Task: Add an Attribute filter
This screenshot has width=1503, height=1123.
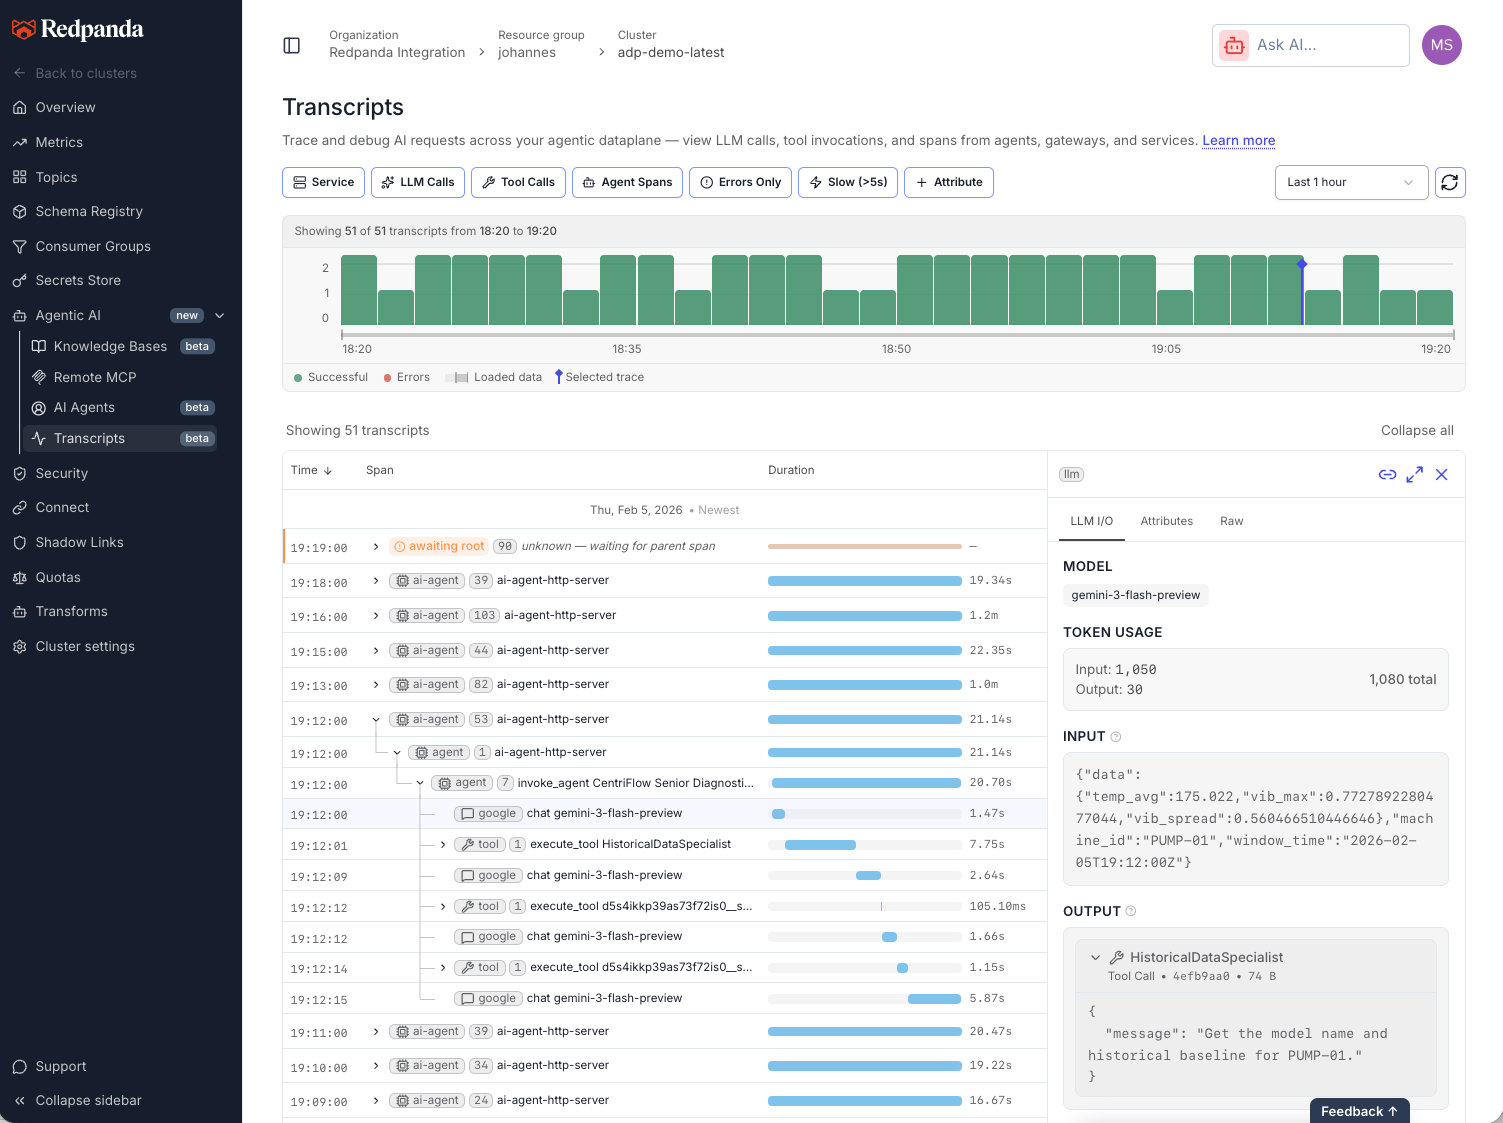Action: click(x=949, y=182)
